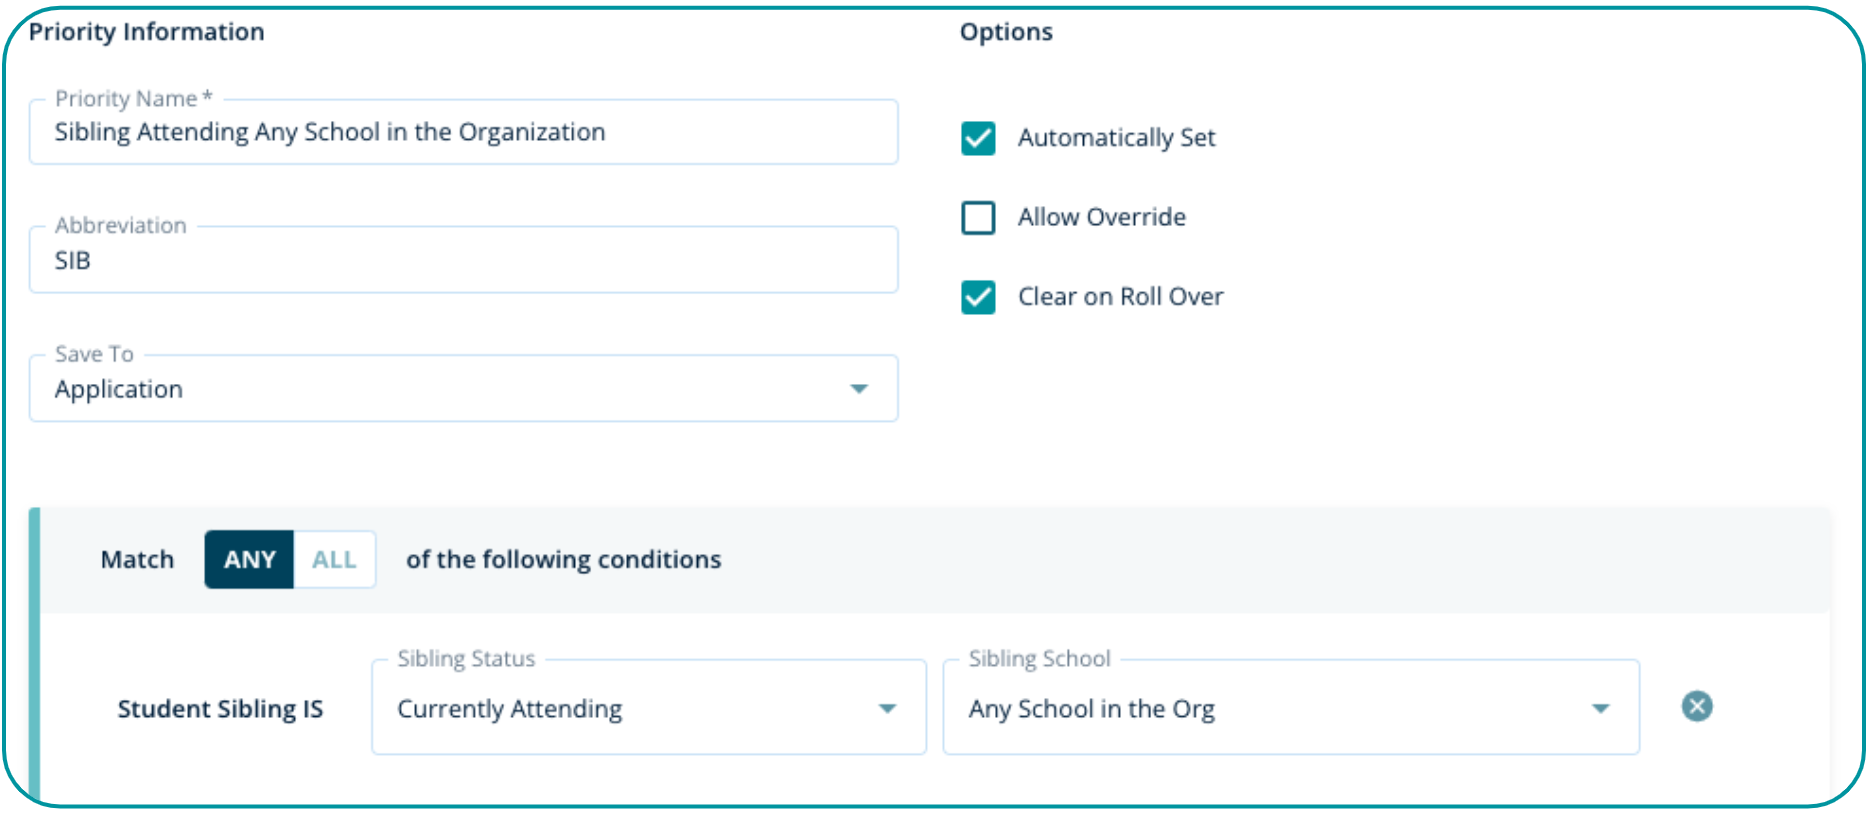Uncheck the Automatically Set checkbox
Image resolution: width=1872 pixels, height=815 pixels.
pos(978,138)
